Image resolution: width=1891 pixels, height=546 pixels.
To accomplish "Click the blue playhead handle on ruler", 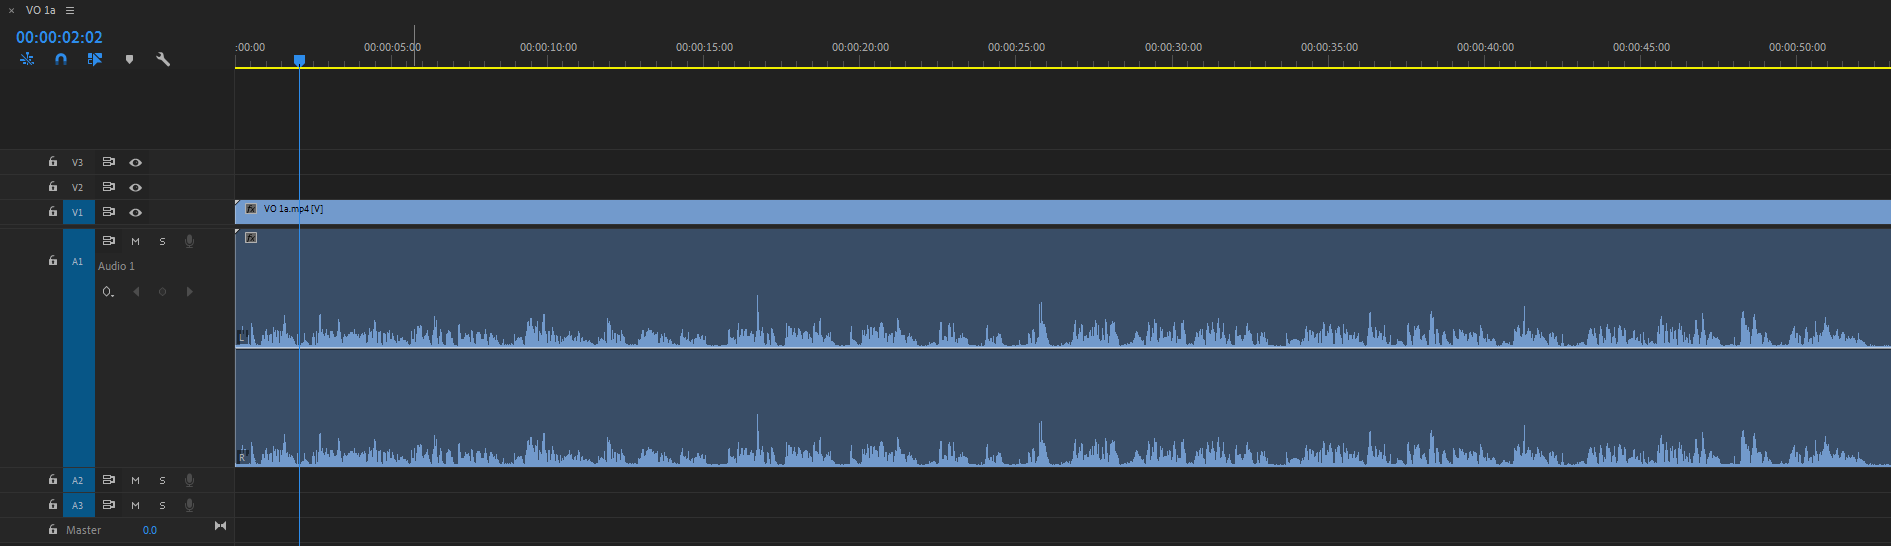I will (299, 61).
